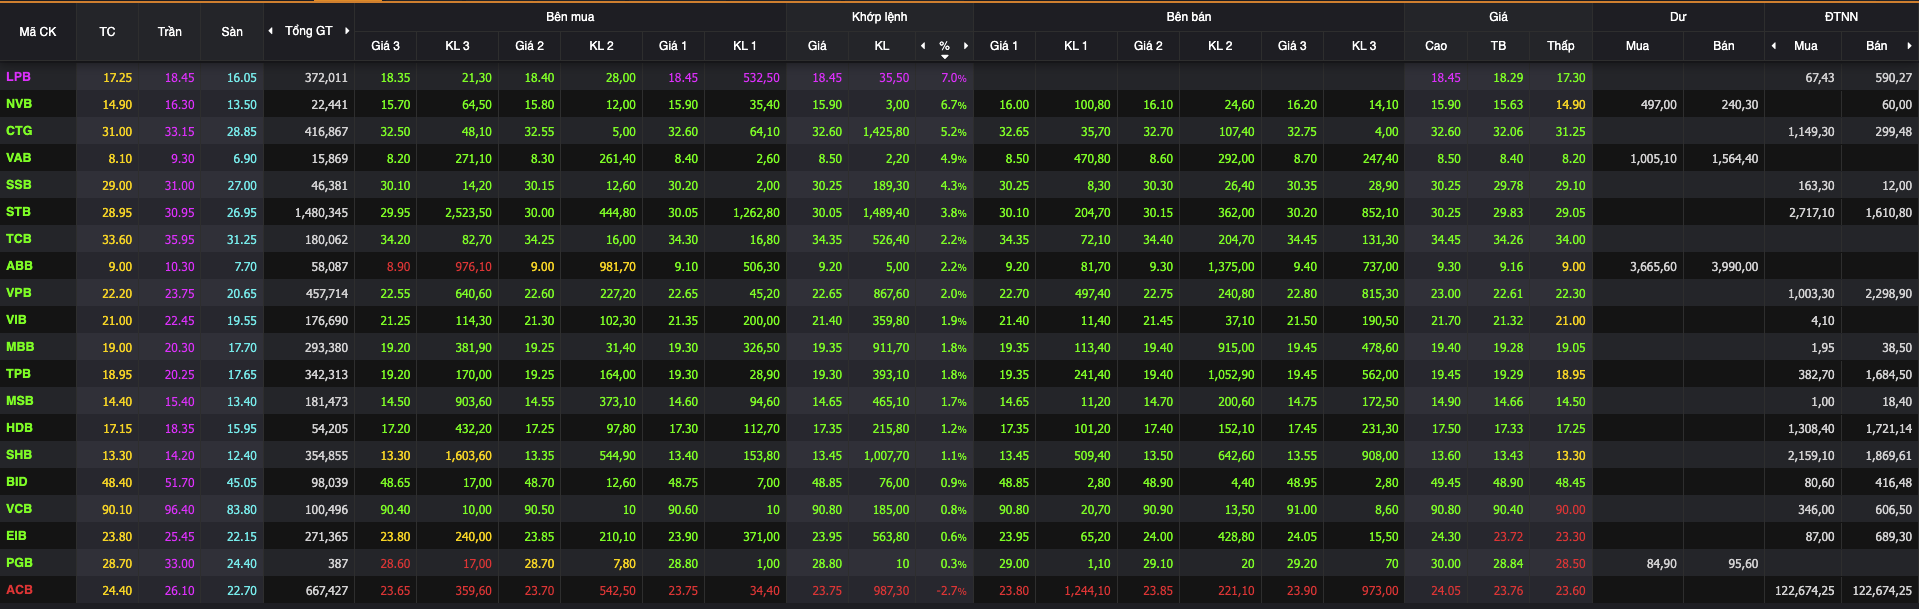Open the TCB stock ticker

click(x=18, y=239)
